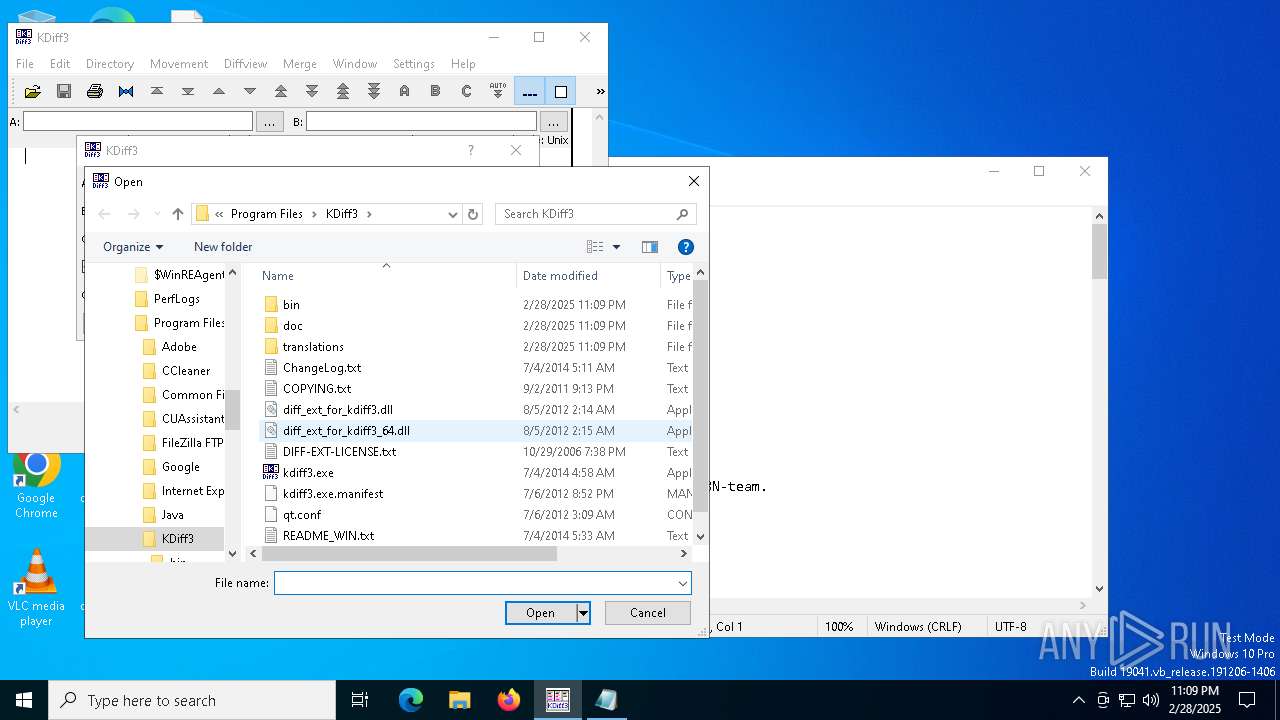Select README_WIN.txt in file list
1280x720 pixels.
[x=328, y=536]
